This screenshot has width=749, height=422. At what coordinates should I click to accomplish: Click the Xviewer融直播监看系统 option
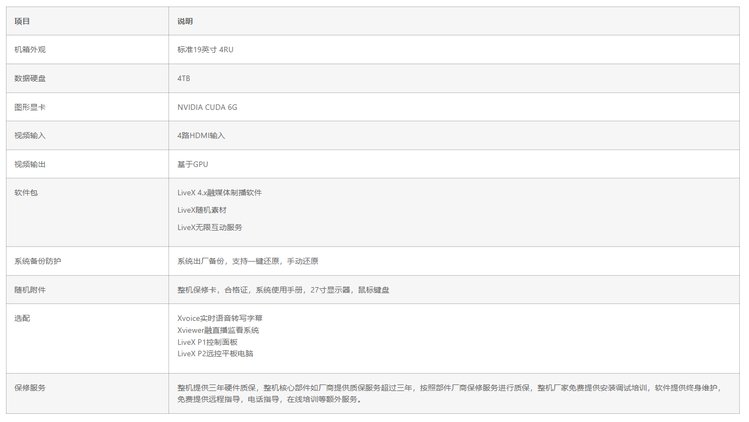click(x=218, y=330)
